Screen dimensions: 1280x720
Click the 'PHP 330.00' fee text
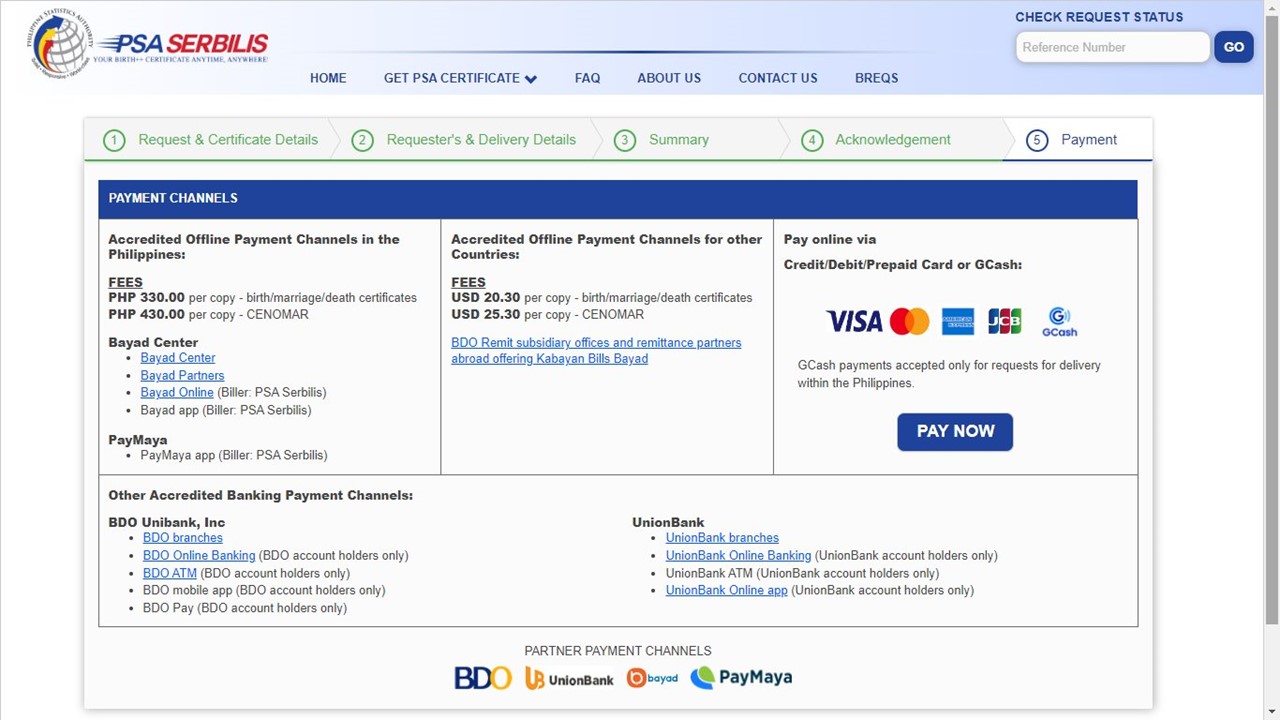(146, 297)
